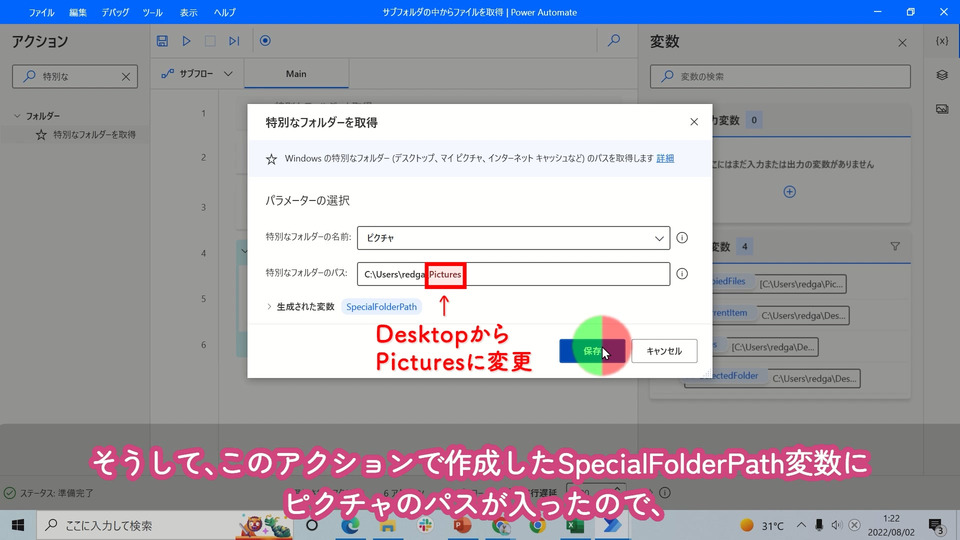Click the Stop flow square icon
The image size is (960, 540).
point(210,41)
